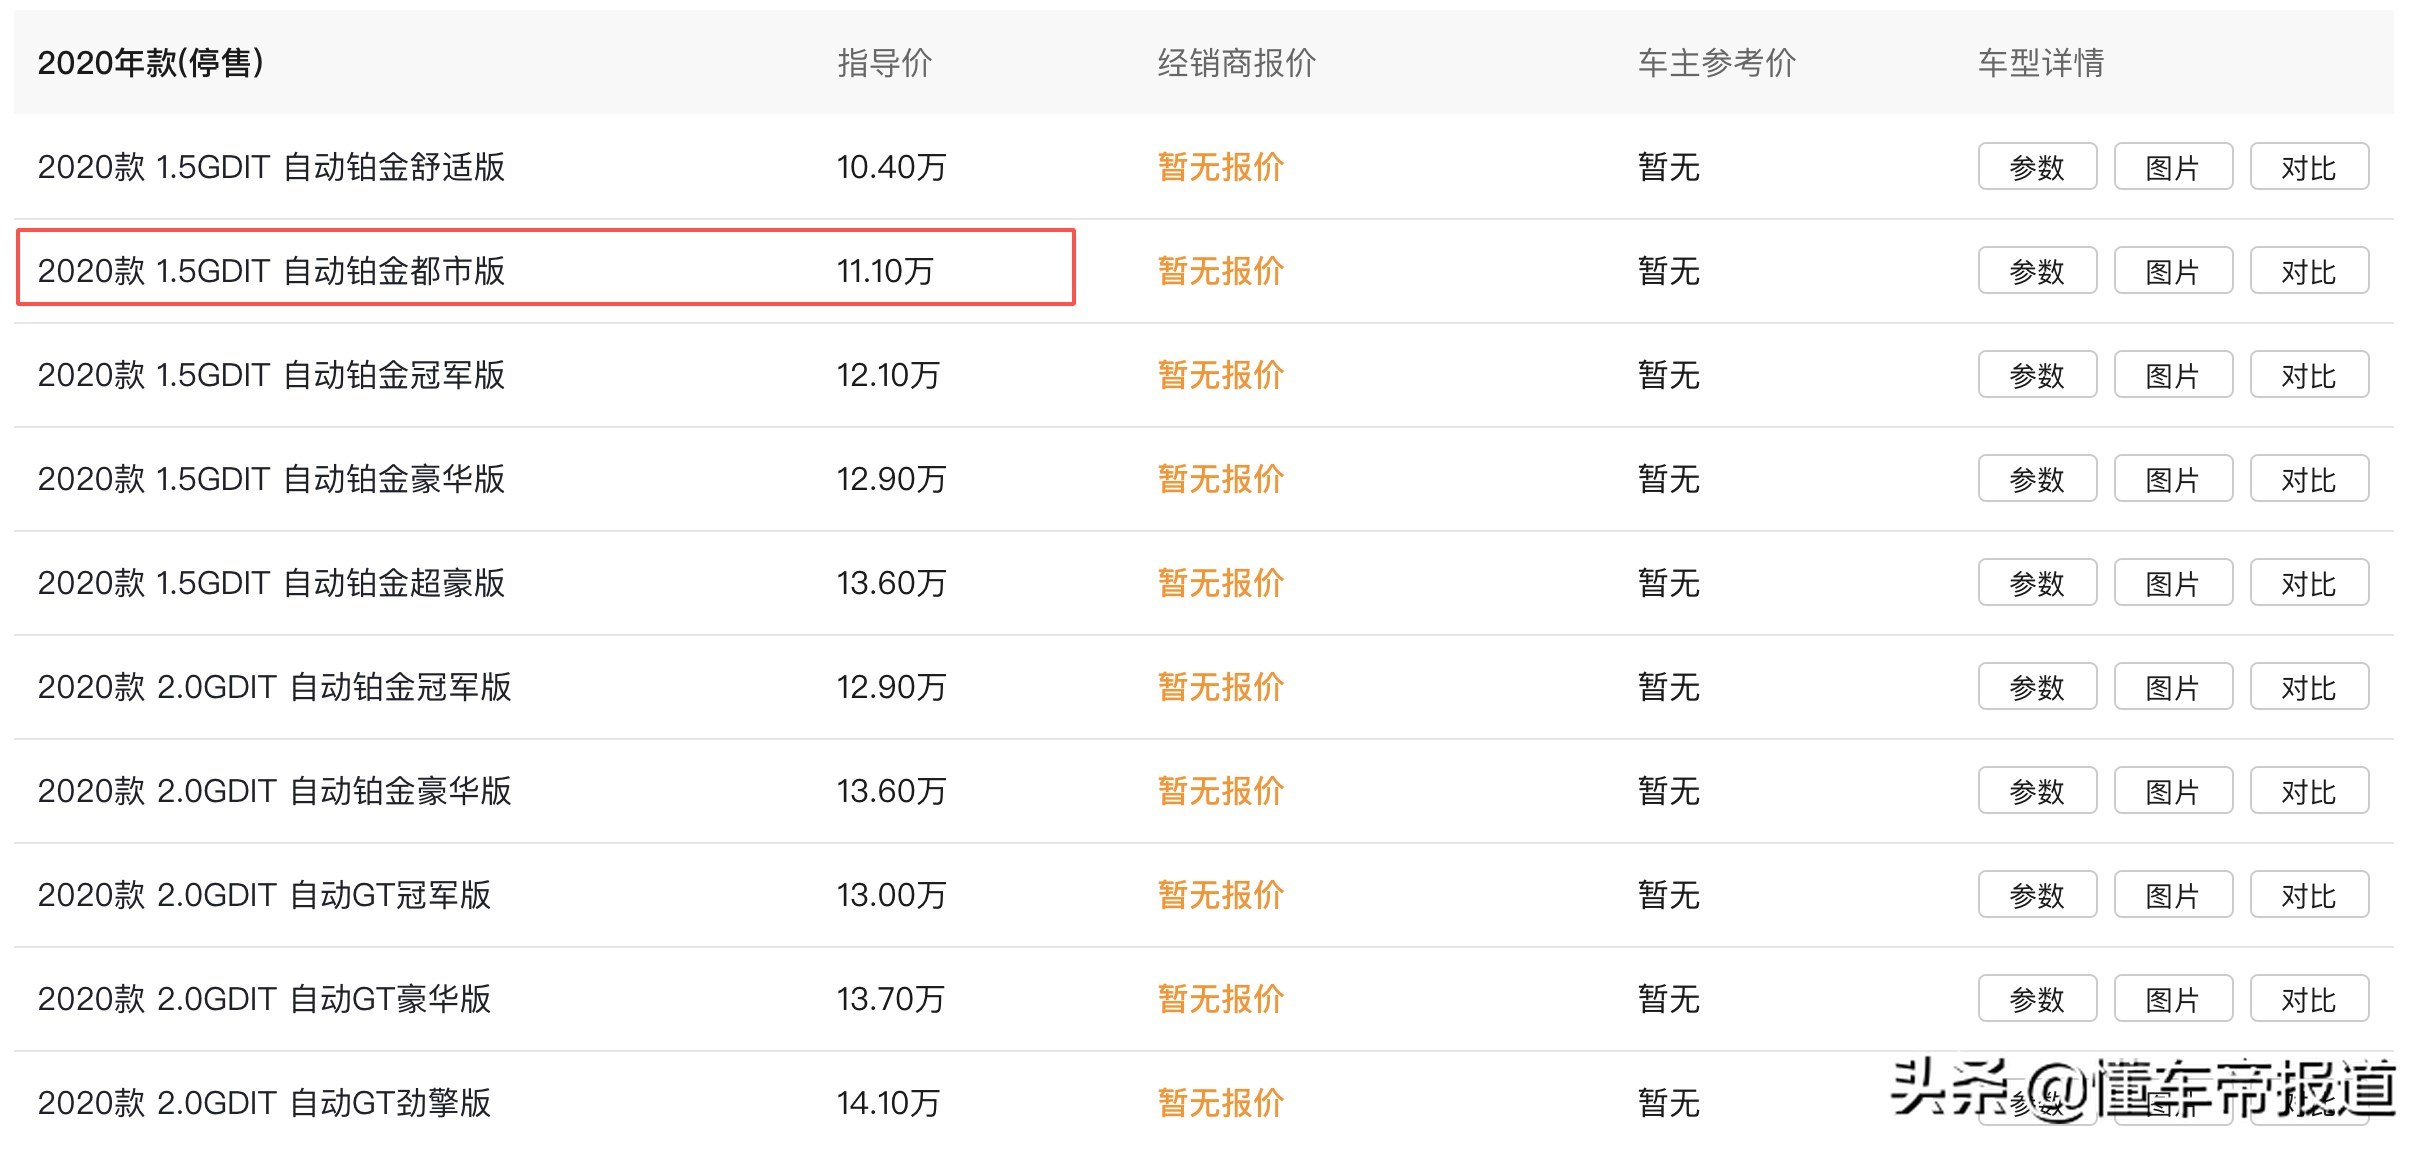Open dealer quote for 2.0GDIT 自动GT劲擎版

pos(1220,1103)
